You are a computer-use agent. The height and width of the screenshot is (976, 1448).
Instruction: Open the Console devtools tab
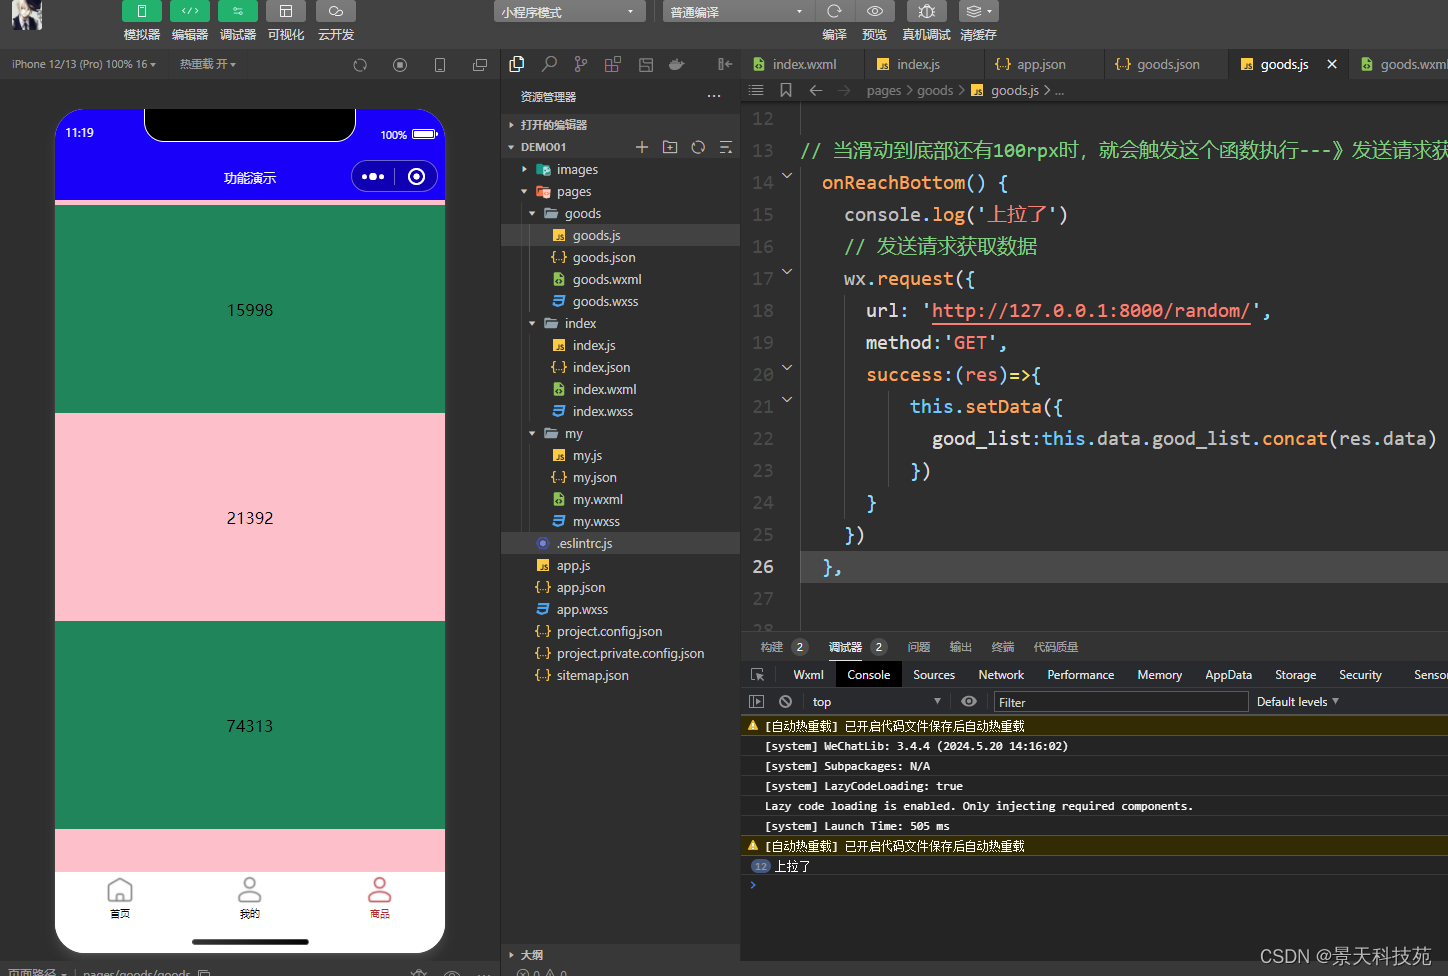coord(868,675)
